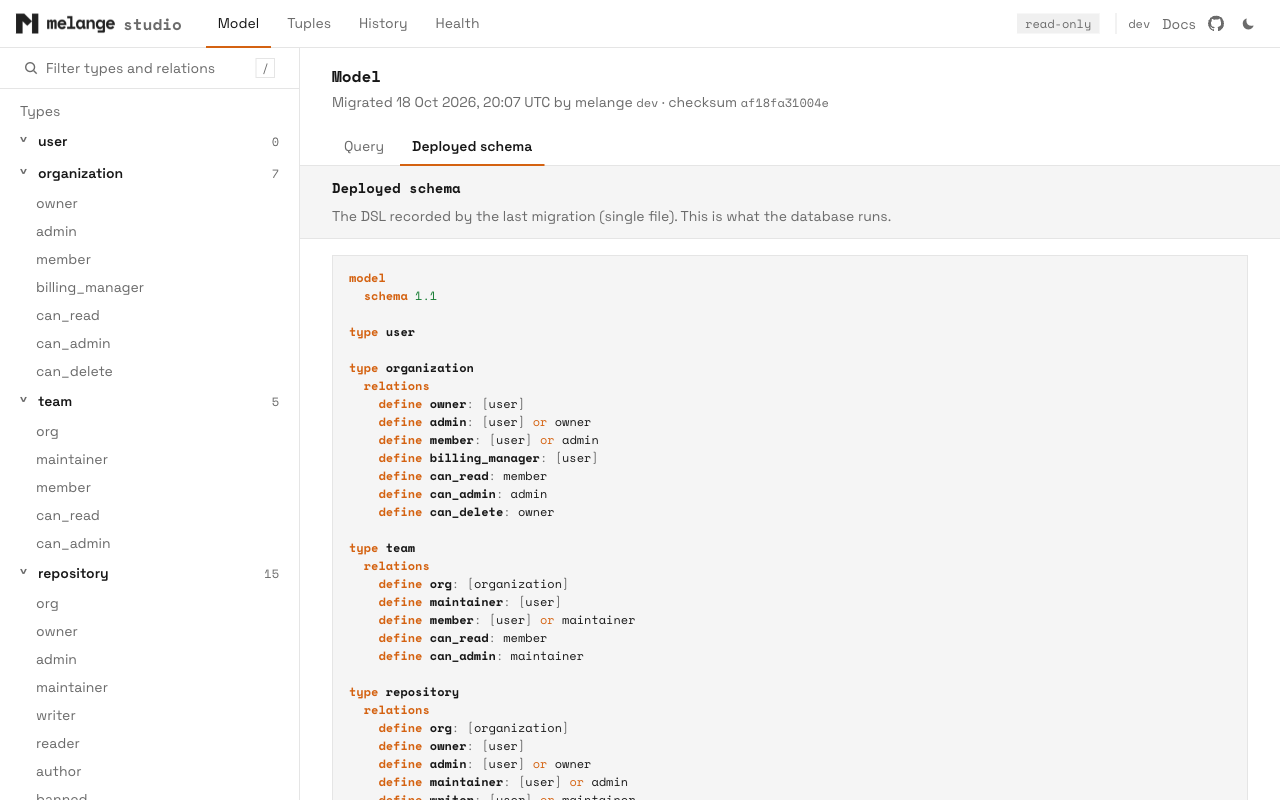The width and height of the screenshot is (1280, 800).
Task: Select the team type in sidebar
Action: [x=55, y=402]
